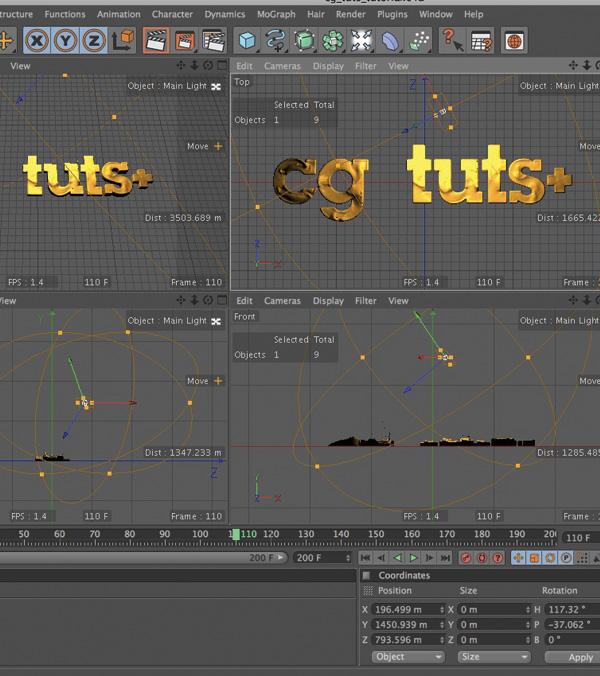Toggle rotation keyframe recording
Image resolution: width=600 pixels, height=676 pixels.
click(x=550, y=558)
